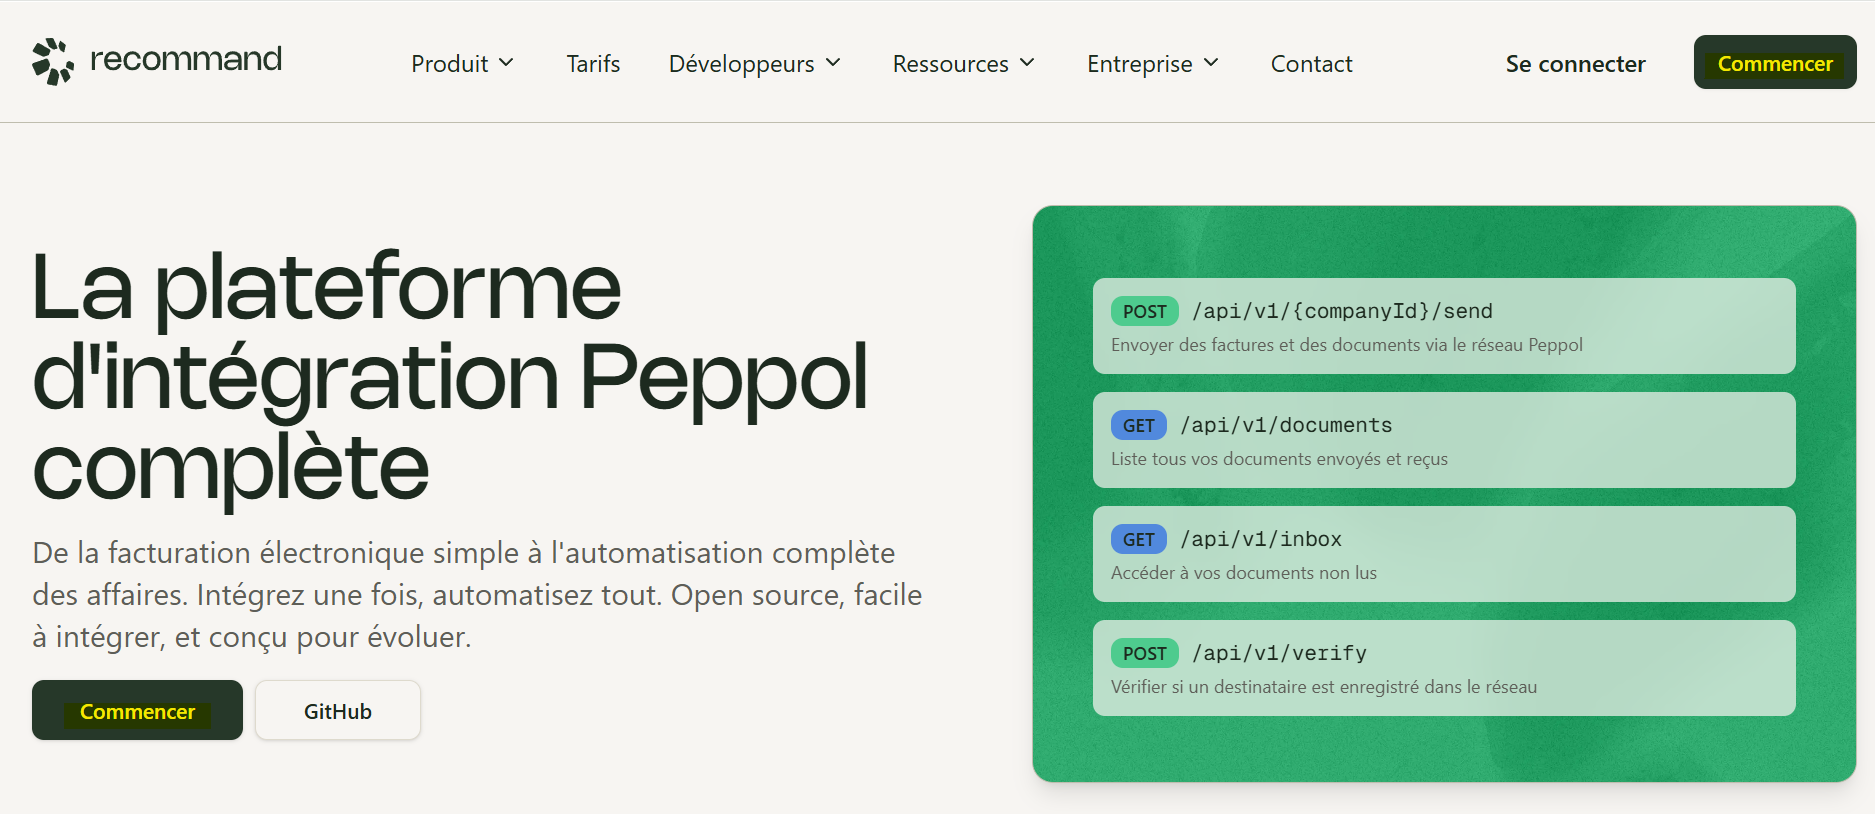
Task: Click the POST badge for the send endpoint
Action: tap(1144, 312)
